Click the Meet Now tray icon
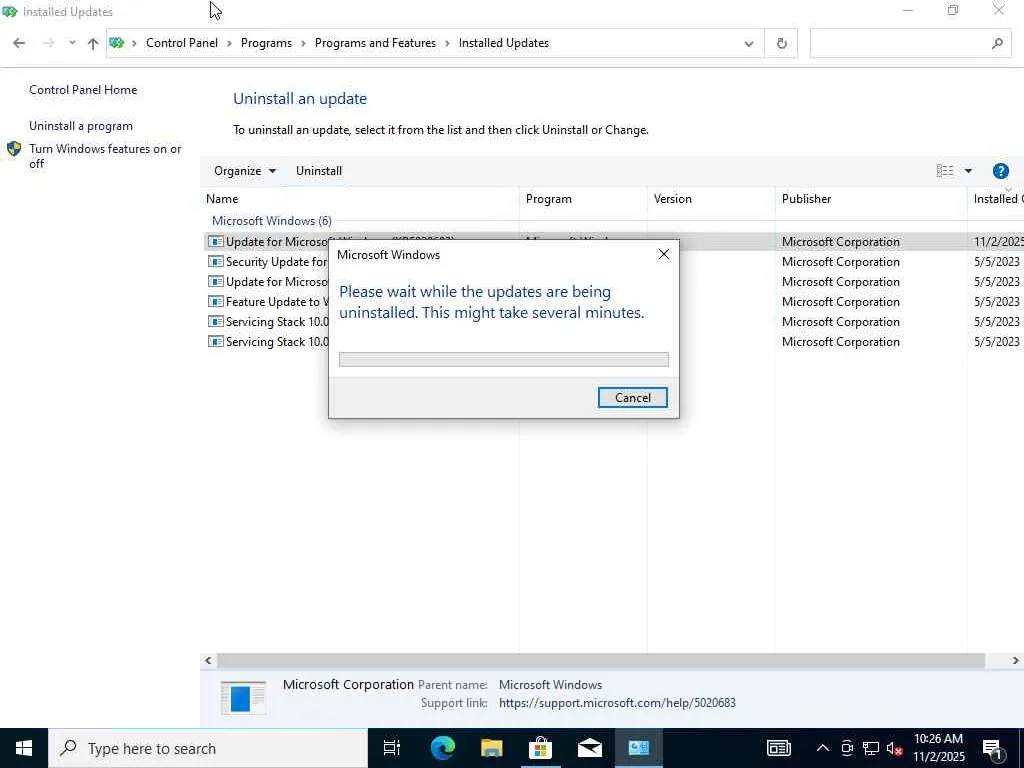The image size is (1024, 768). pos(847,748)
